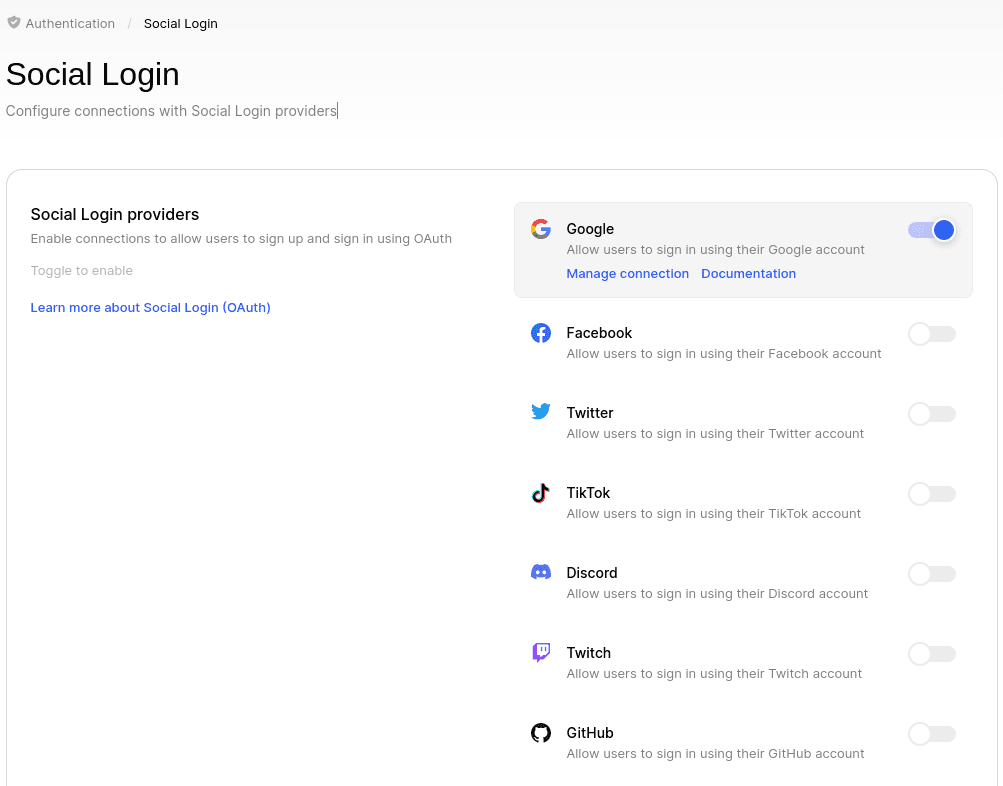Click 'using their GitHub account' description

(715, 753)
